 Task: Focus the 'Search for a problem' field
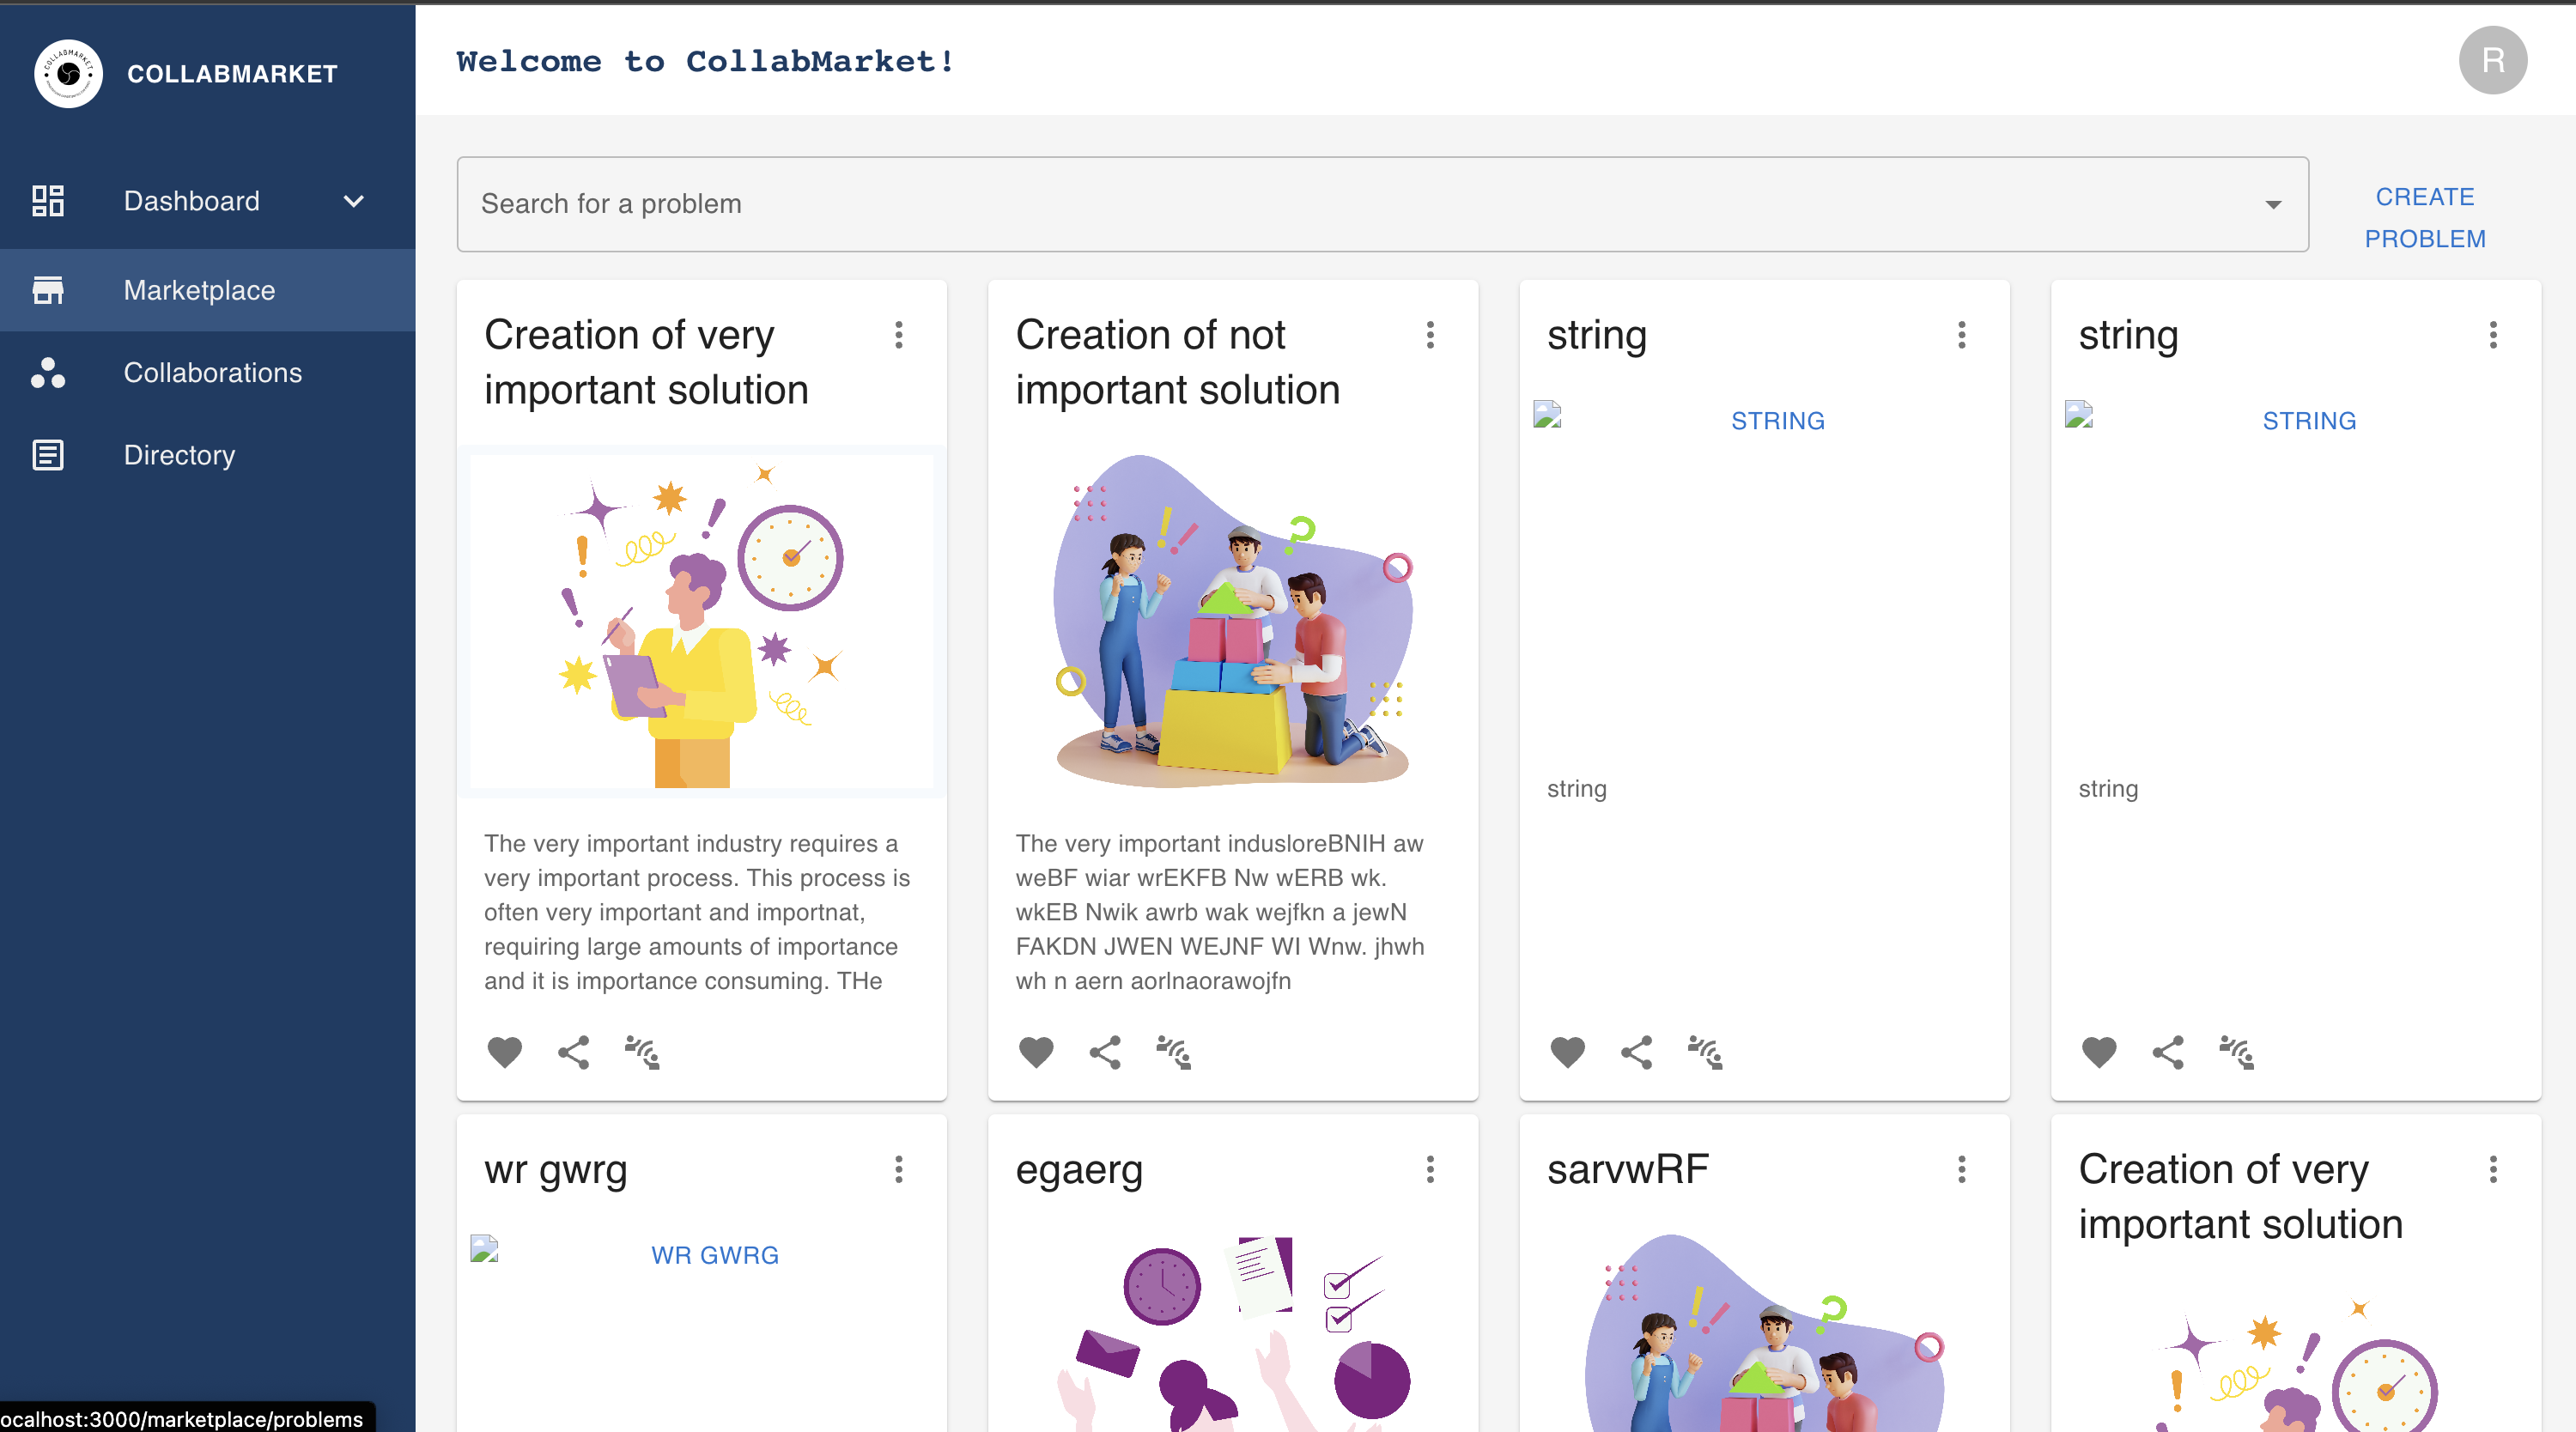pyautogui.click(x=1360, y=204)
